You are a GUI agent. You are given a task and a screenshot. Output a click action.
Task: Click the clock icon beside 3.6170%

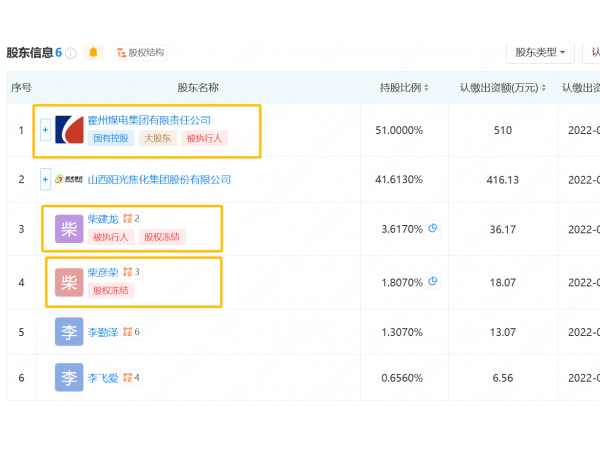coord(433,229)
